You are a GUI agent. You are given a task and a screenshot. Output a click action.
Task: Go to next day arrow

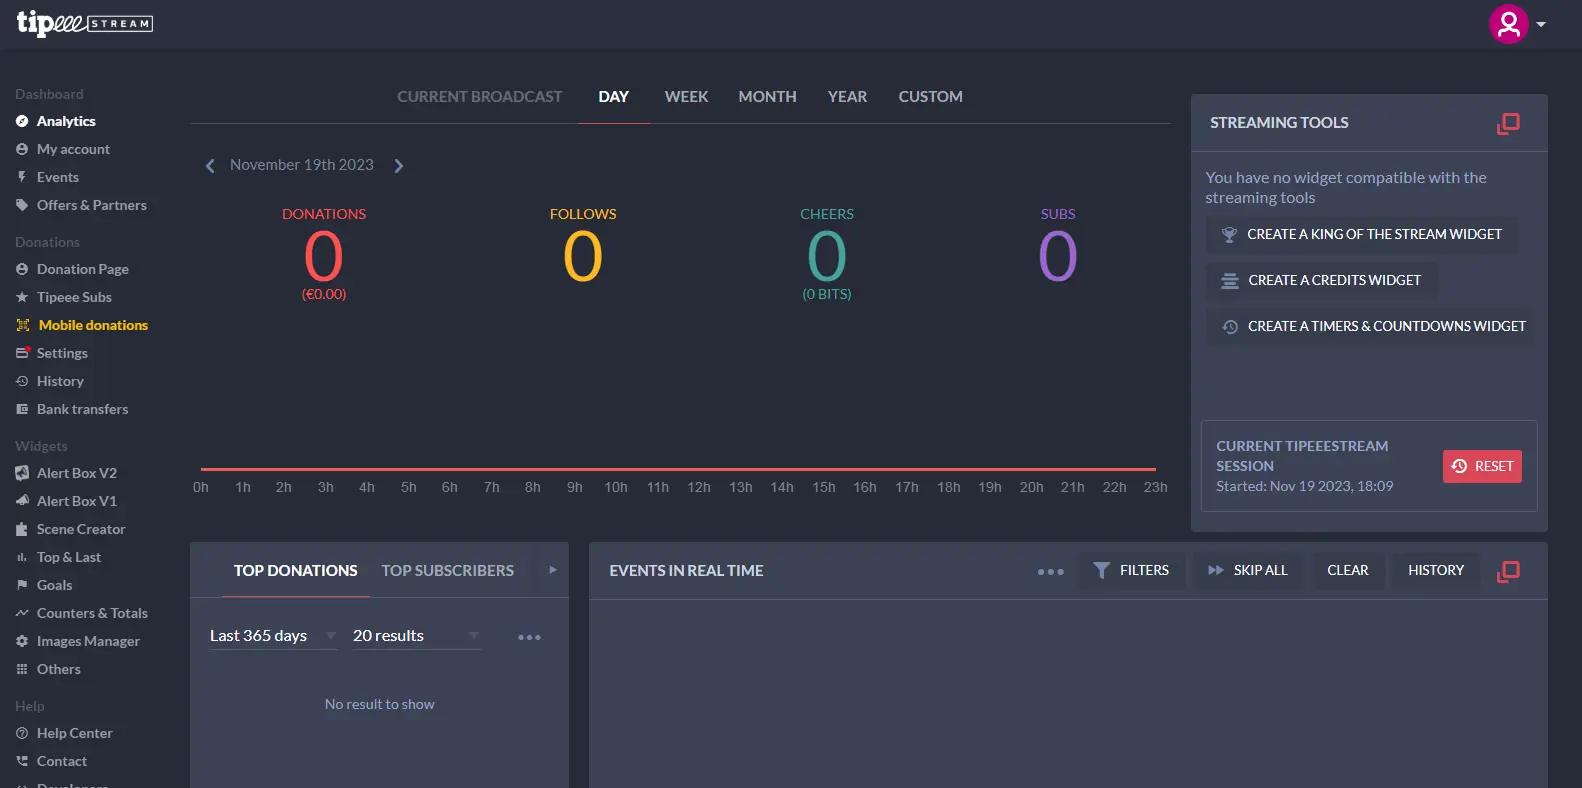(398, 166)
